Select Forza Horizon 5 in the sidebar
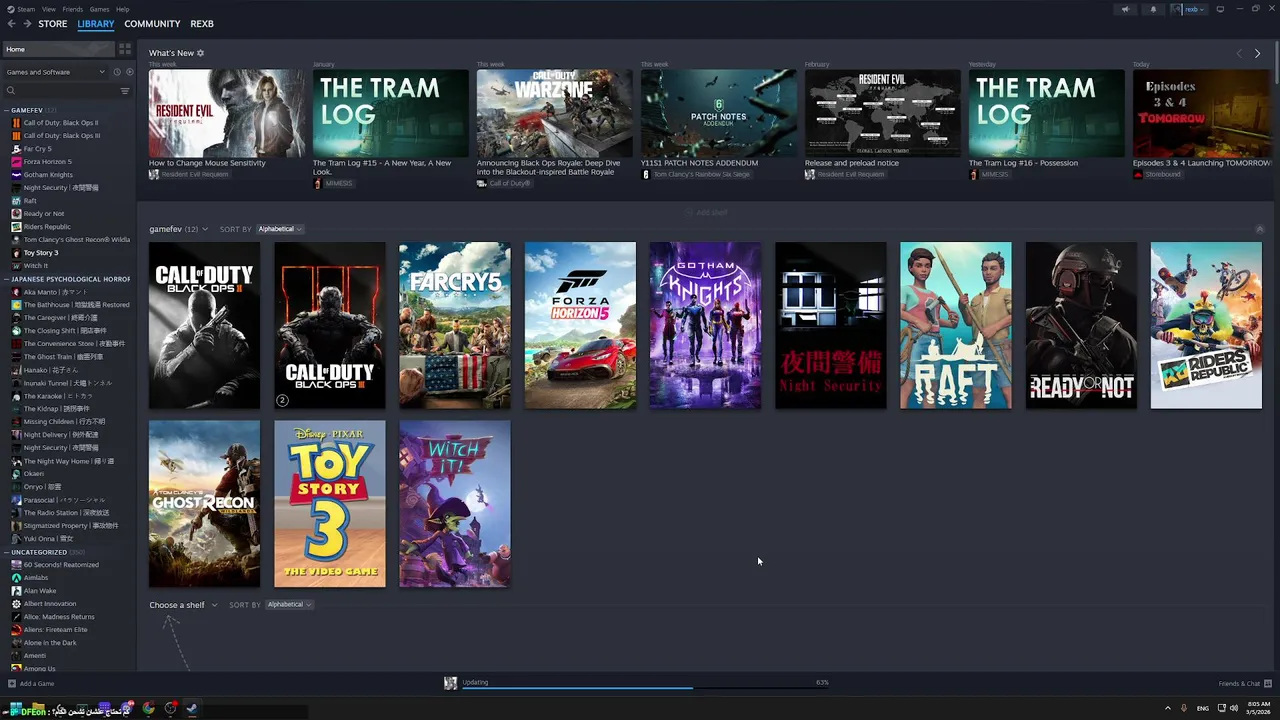Viewport: 1280px width, 720px height. coord(47,161)
